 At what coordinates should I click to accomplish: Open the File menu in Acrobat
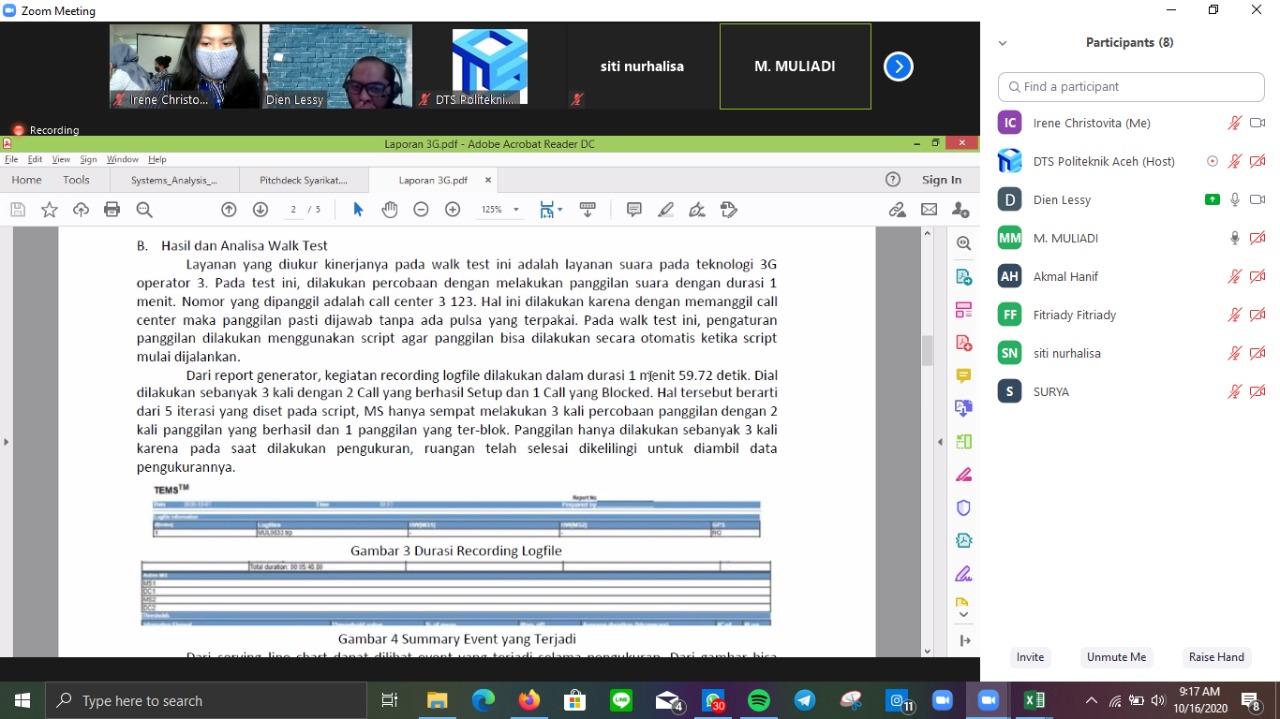pyautogui.click(x=11, y=159)
